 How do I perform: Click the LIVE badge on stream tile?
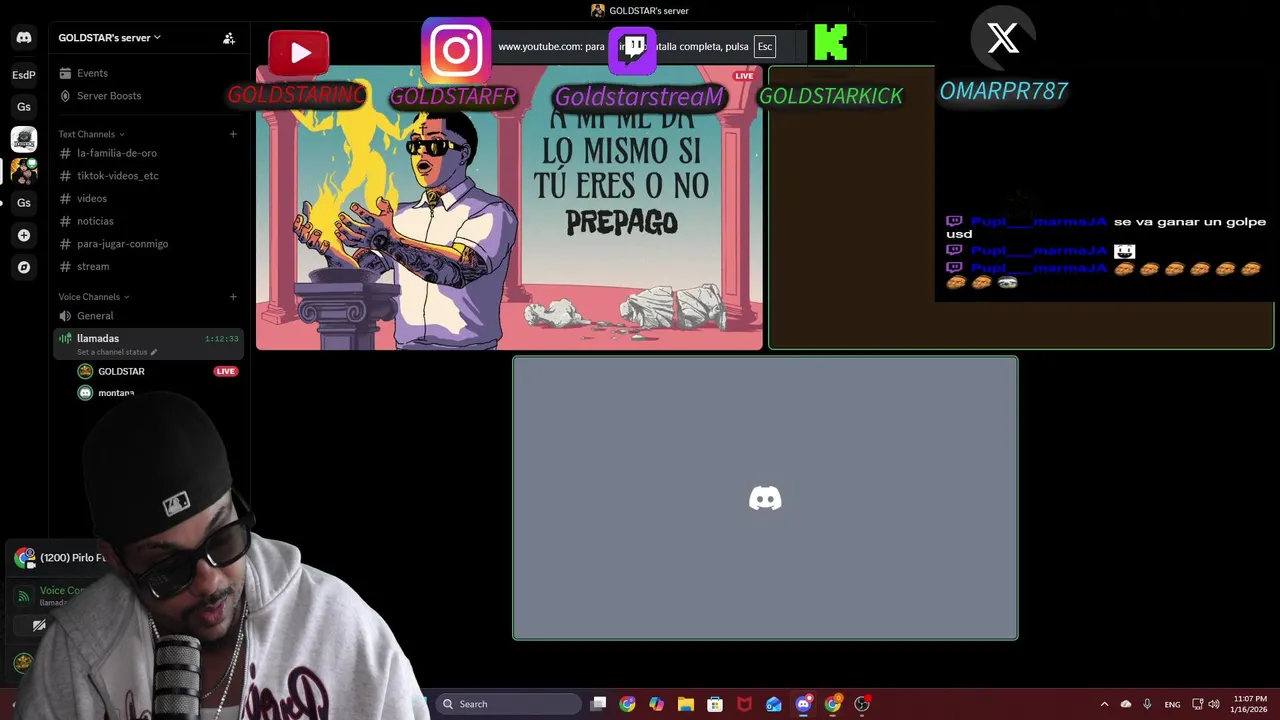pyautogui.click(x=744, y=76)
